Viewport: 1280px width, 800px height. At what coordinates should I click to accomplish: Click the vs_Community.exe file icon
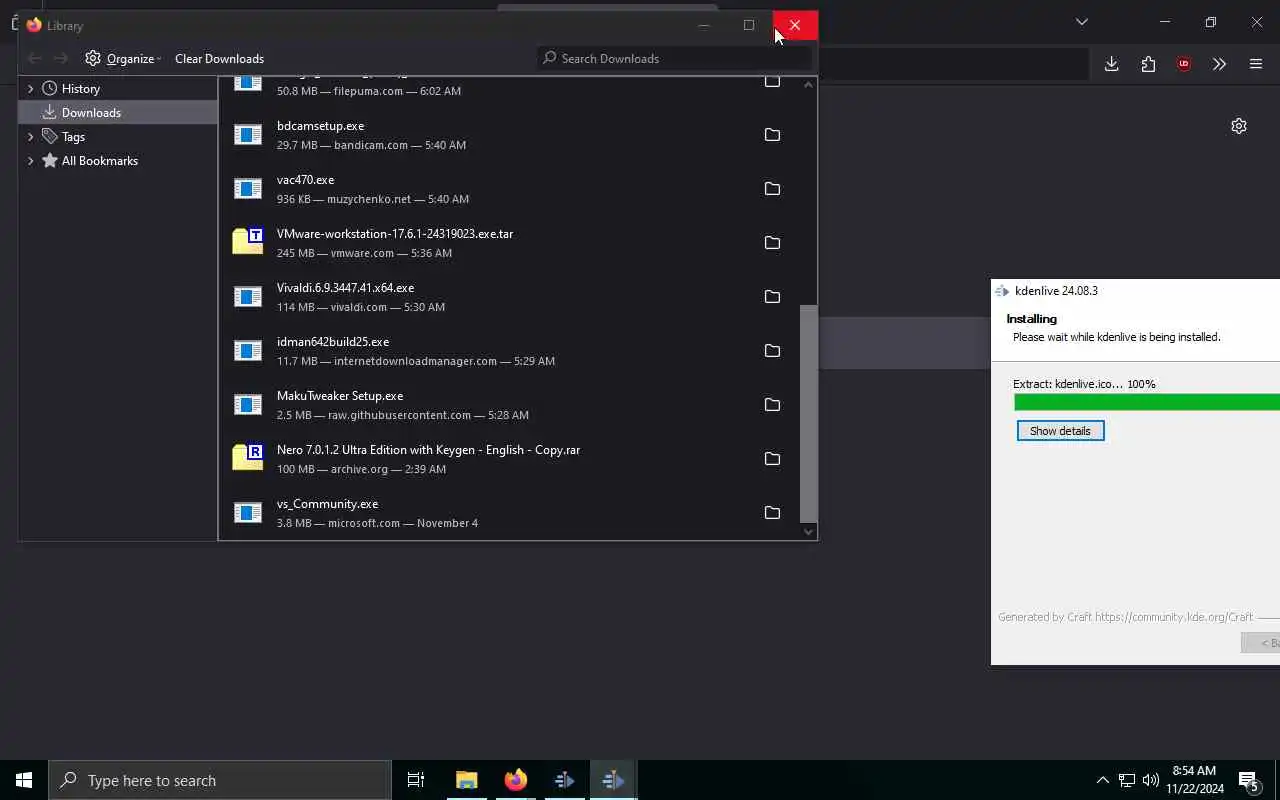248,513
